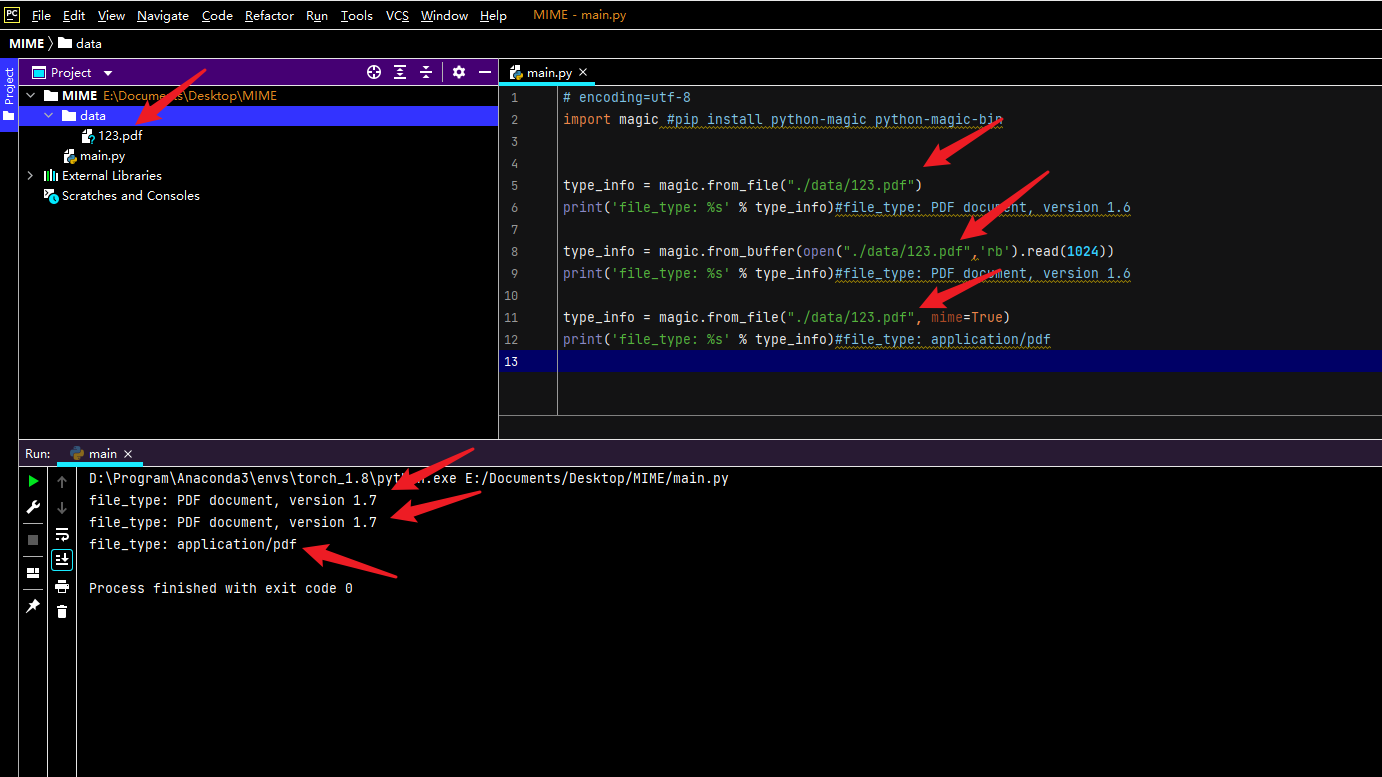Viewport: 1382px width, 777px height.
Task: Click line number 8 in the gutter
Action: (514, 252)
